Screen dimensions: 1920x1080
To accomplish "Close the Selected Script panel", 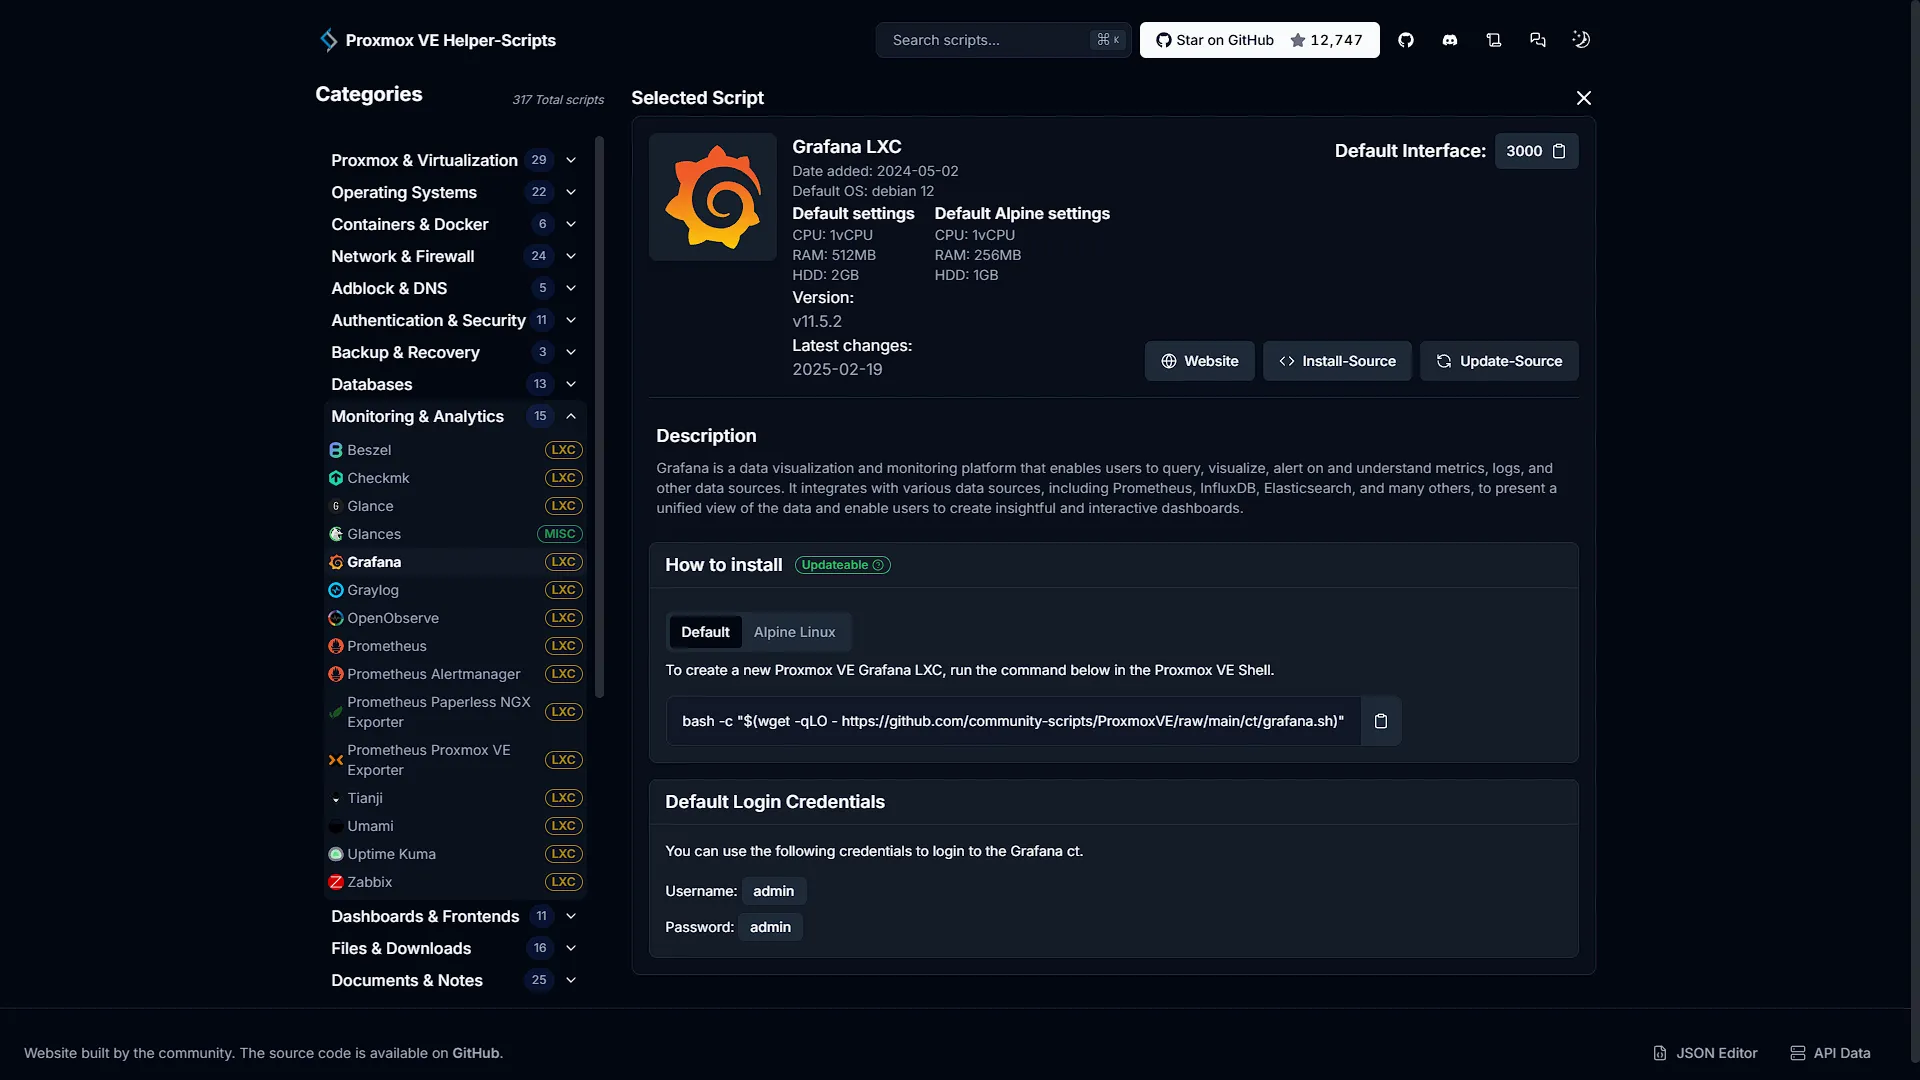I will point(1584,98).
